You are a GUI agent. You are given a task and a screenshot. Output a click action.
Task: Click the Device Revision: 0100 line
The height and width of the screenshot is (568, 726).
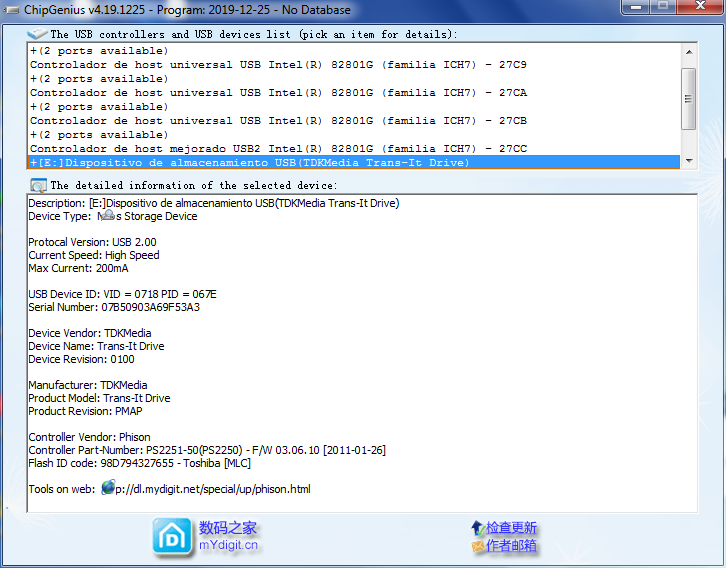[x=81, y=359]
